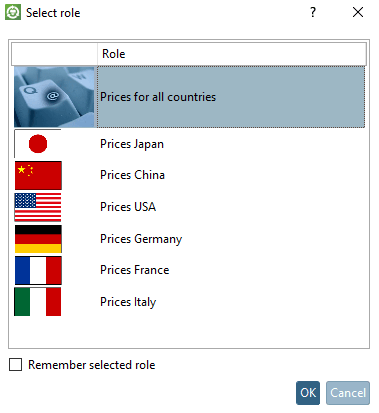Open the help question mark button
This screenshot has width=379, height=413.
point(313,12)
